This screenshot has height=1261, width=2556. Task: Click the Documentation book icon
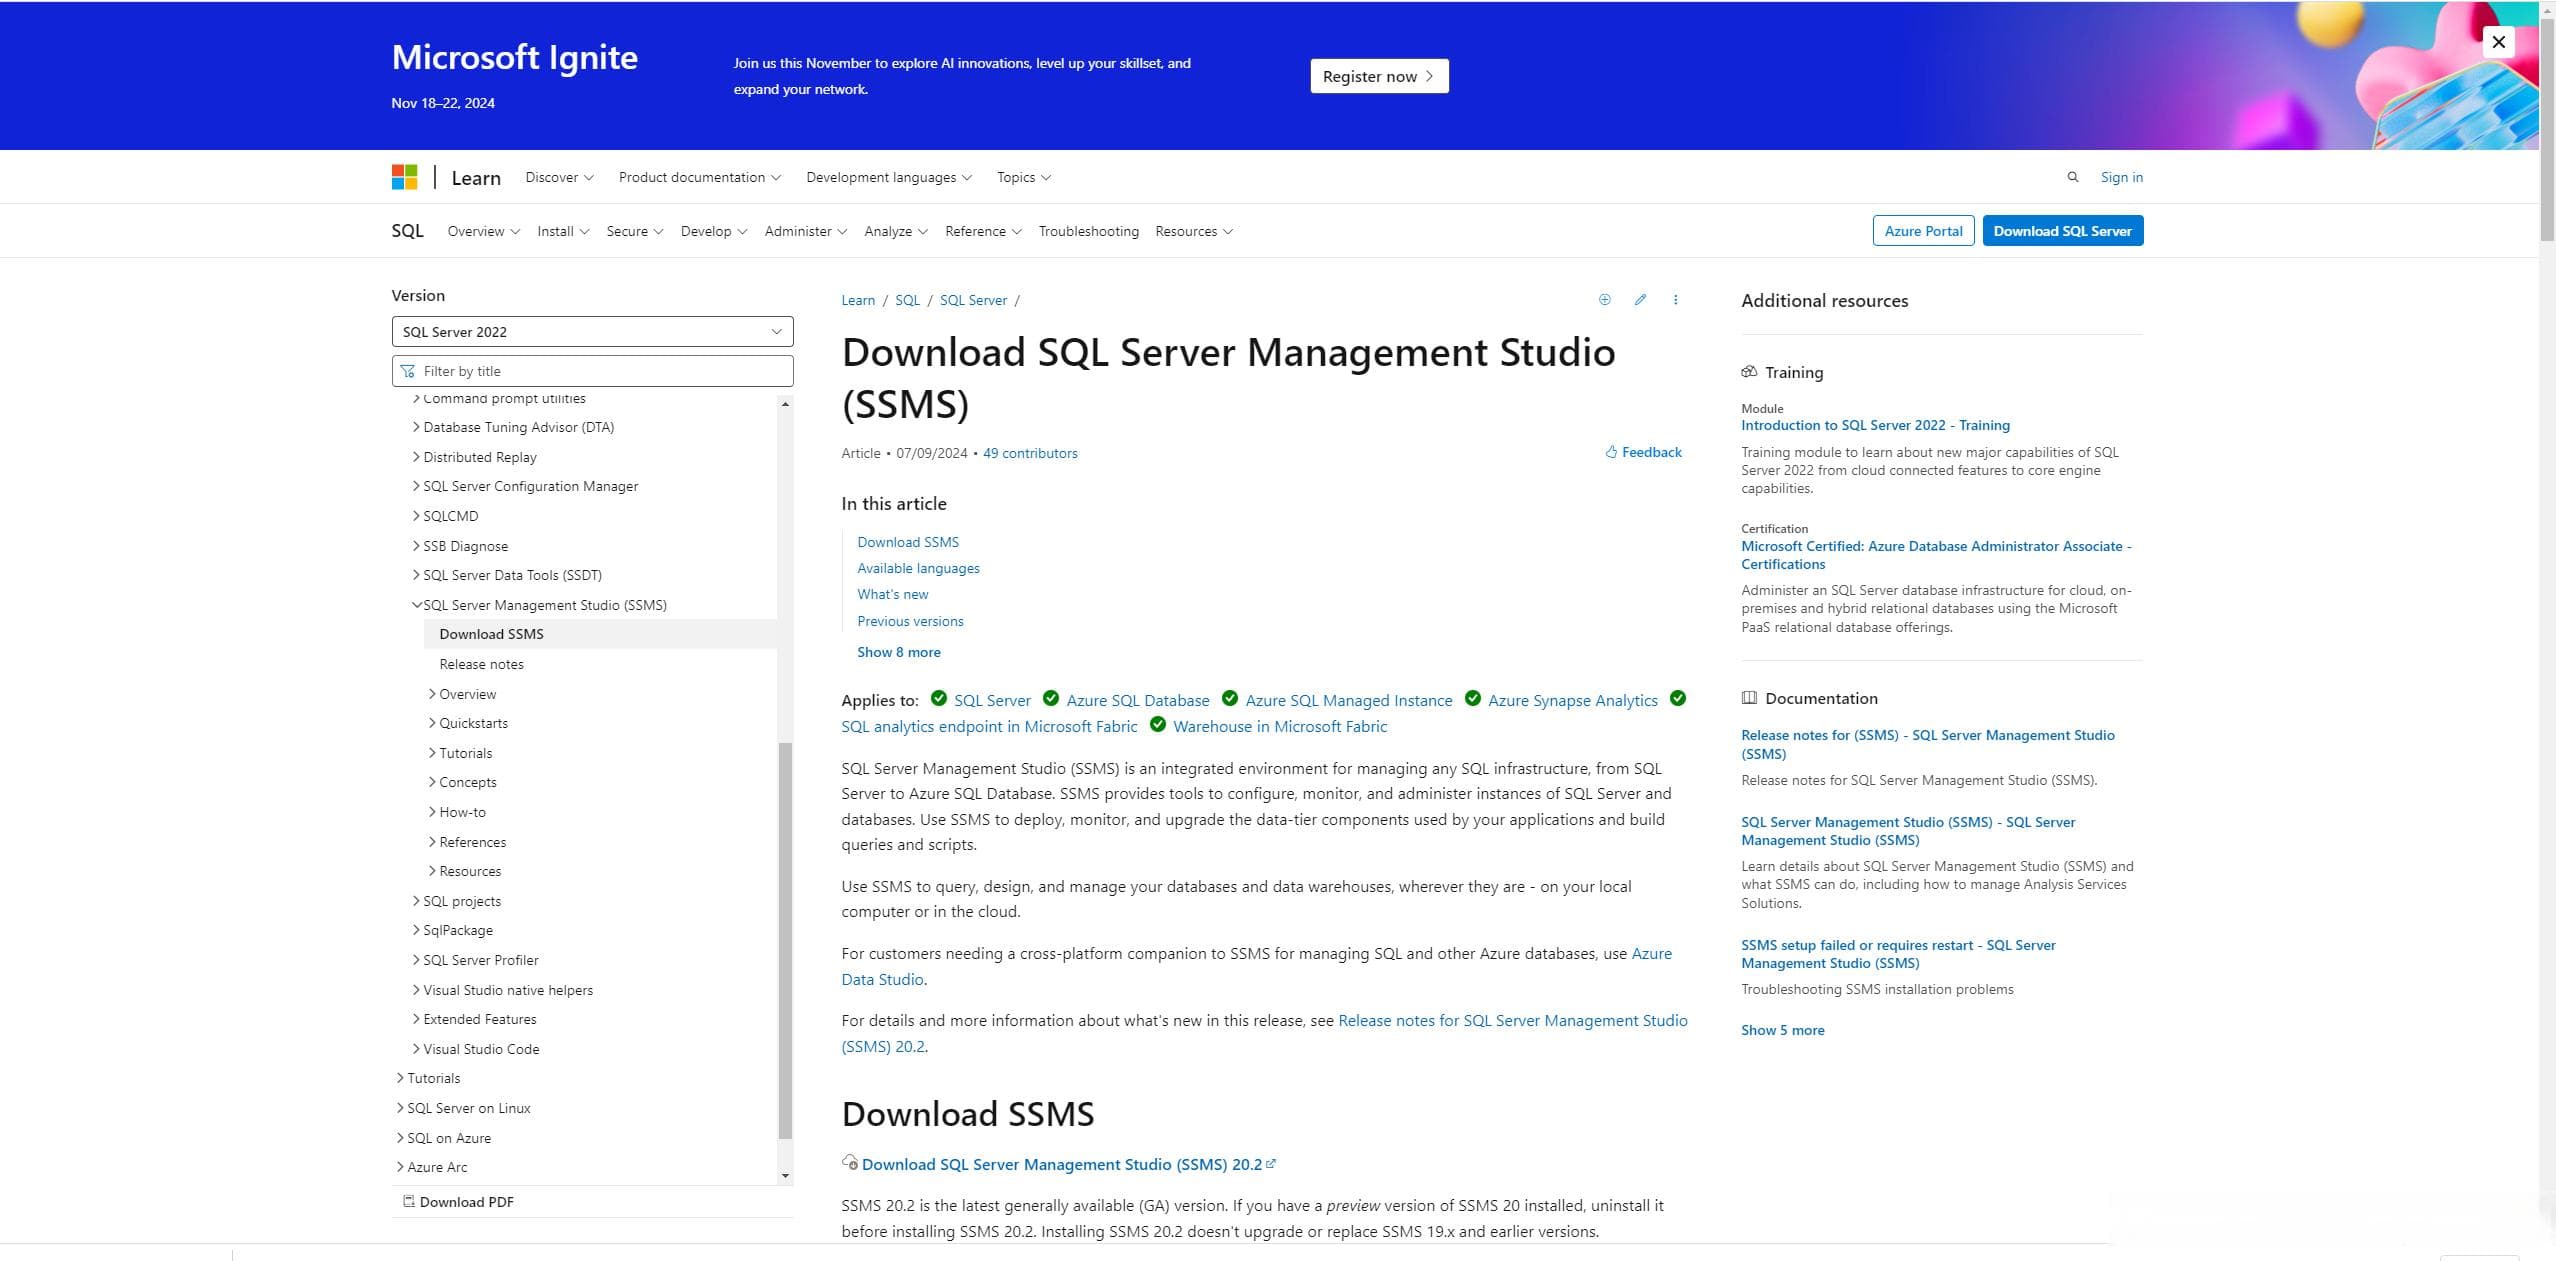pyautogui.click(x=1749, y=698)
